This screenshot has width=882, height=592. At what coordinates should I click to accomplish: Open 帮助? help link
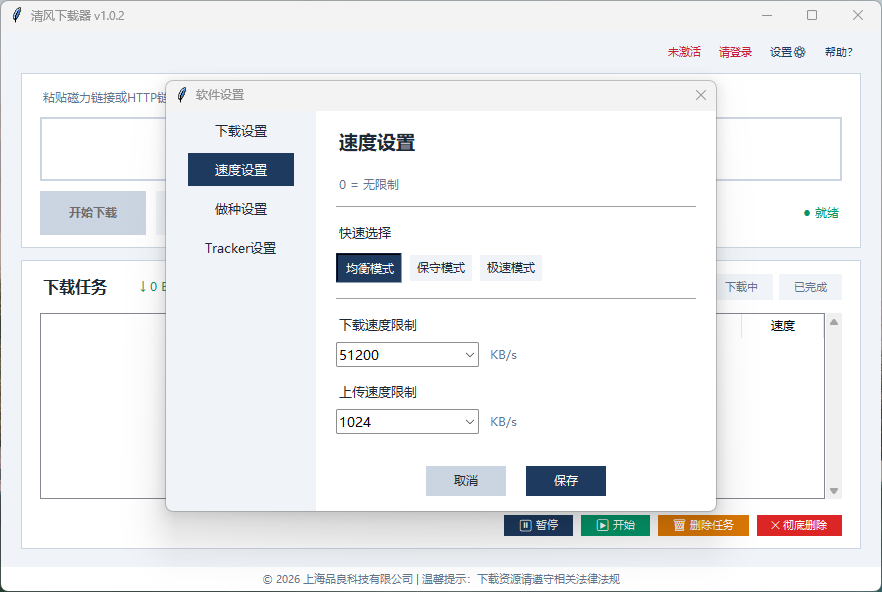839,52
